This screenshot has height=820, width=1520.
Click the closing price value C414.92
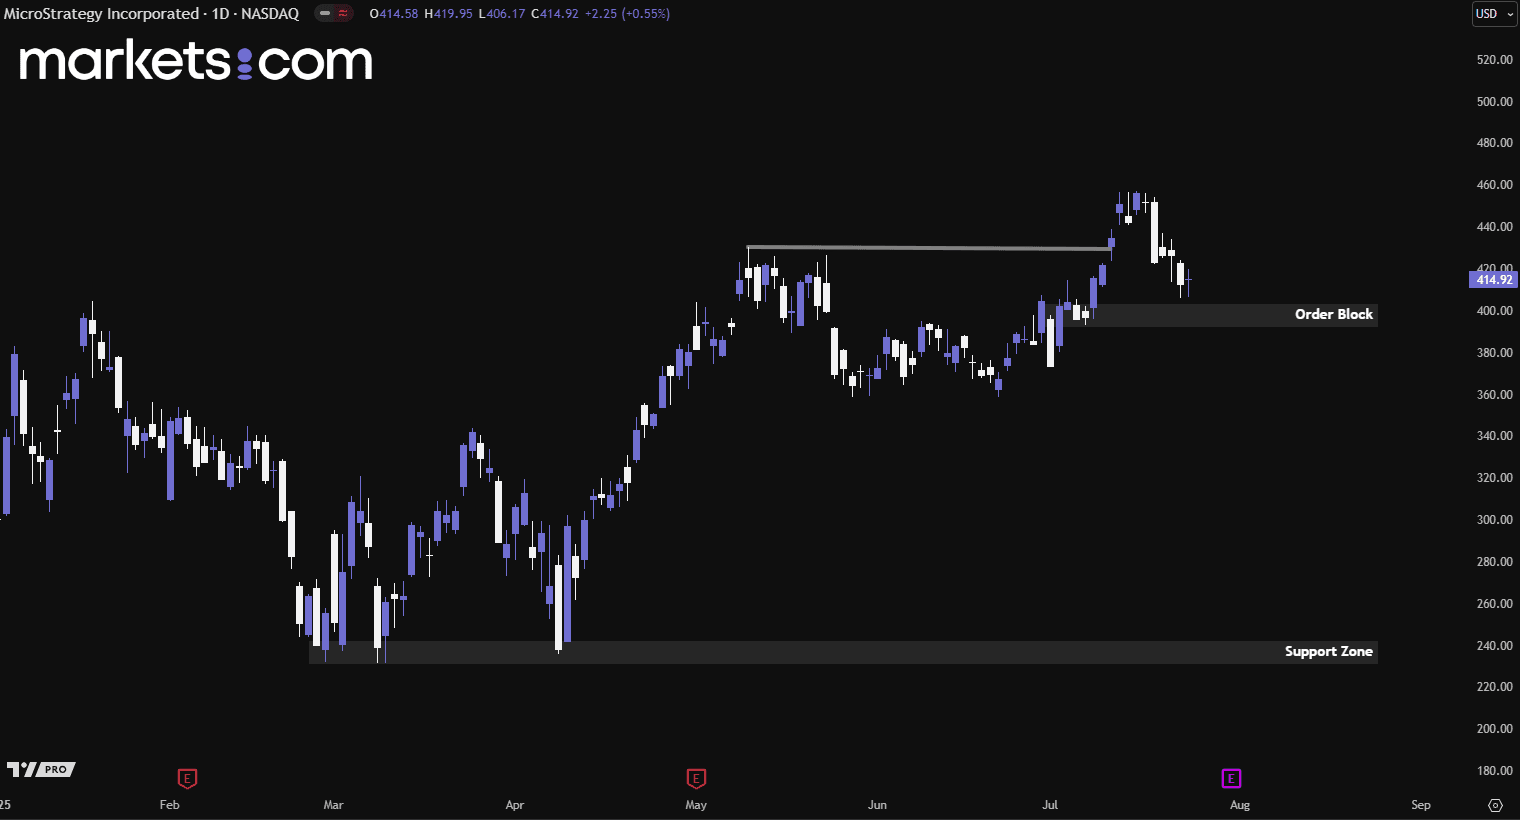(555, 14)
